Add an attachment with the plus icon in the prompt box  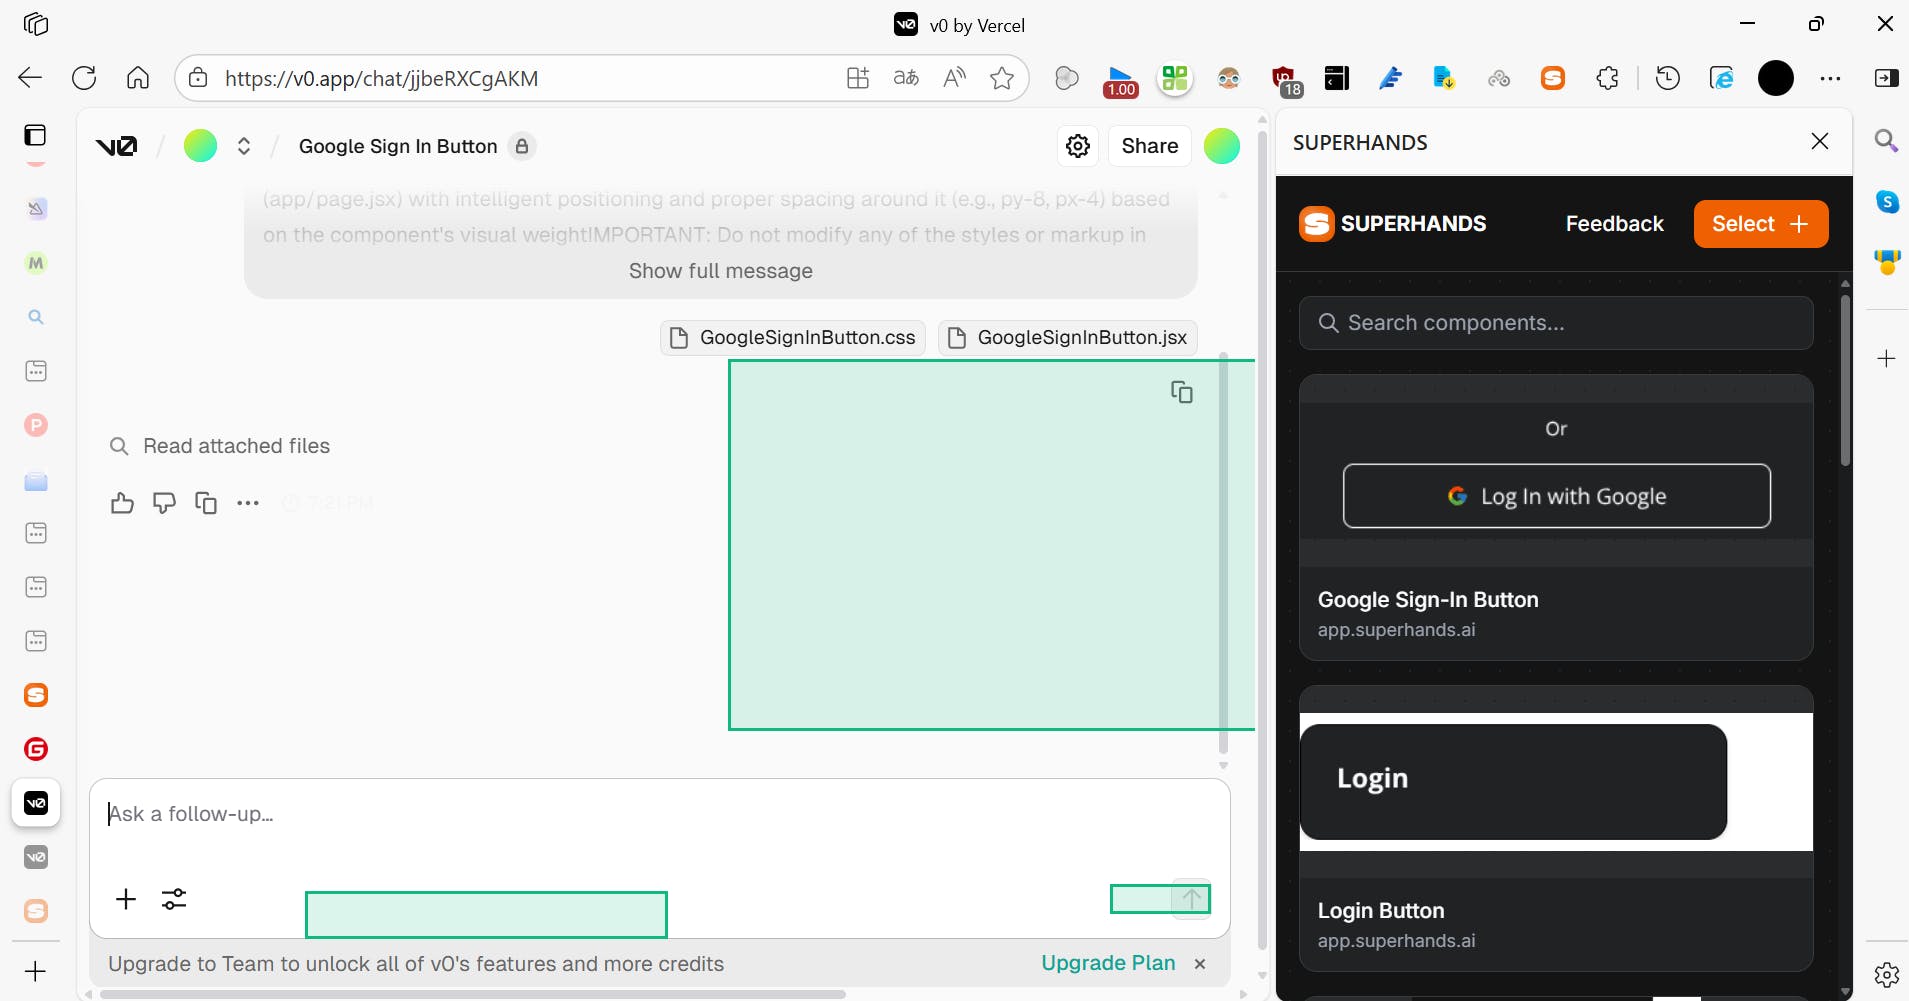coord(126,899)
